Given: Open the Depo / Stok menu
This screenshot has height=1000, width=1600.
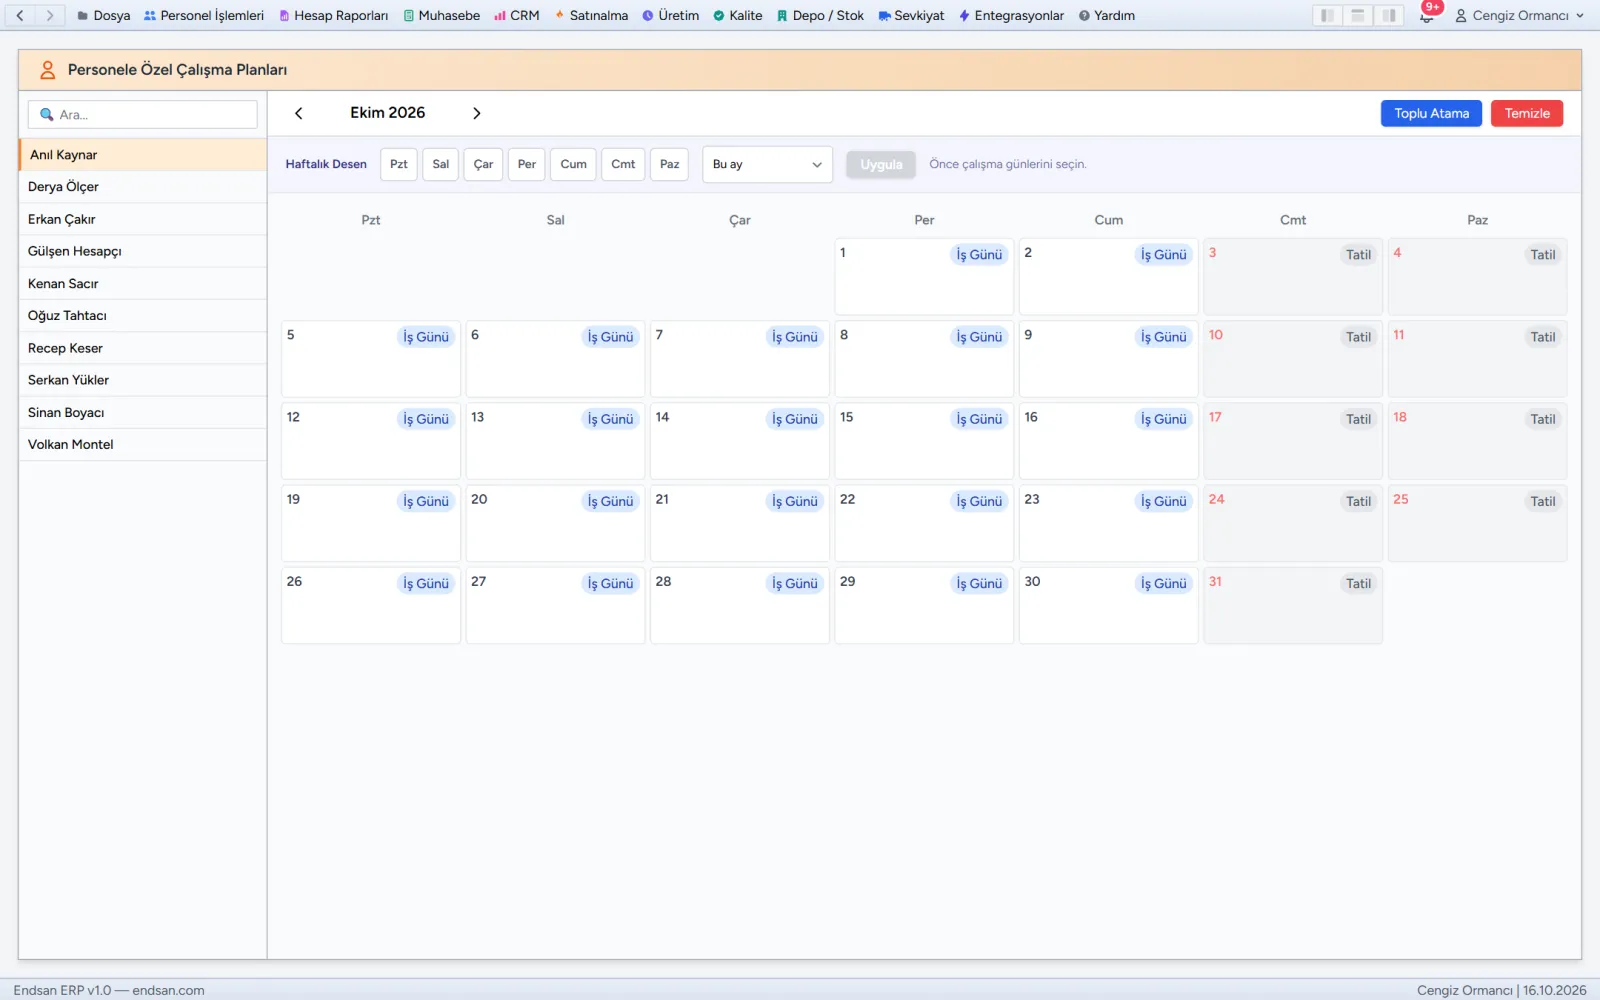Looking at the screenshot, I should point(820,15).
